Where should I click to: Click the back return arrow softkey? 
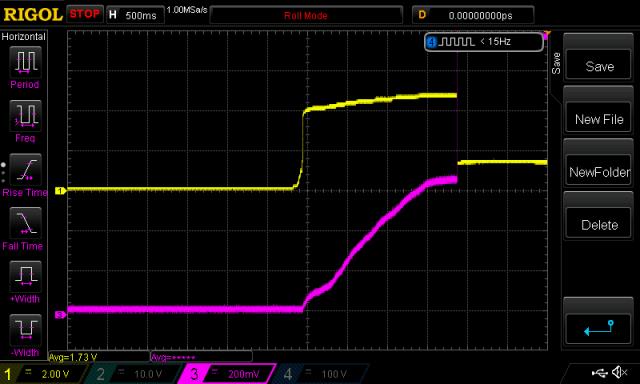[598, 329]
